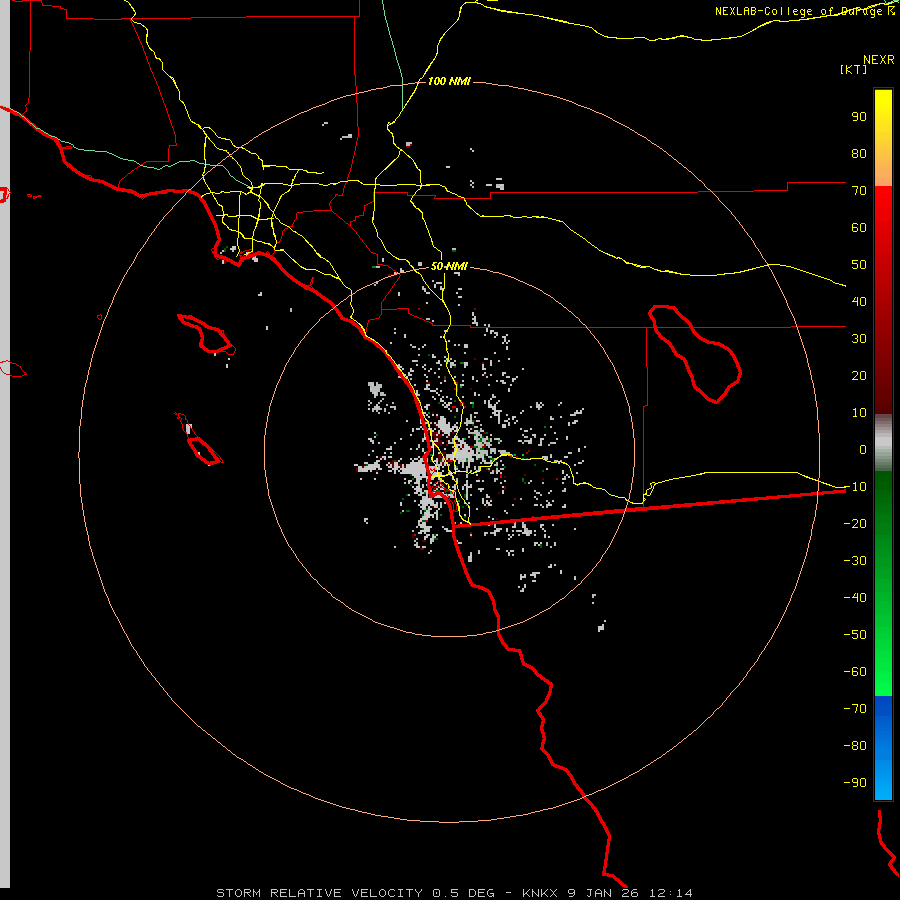Pick the gray zero-velocity segment of the color bar

point(883,443)
